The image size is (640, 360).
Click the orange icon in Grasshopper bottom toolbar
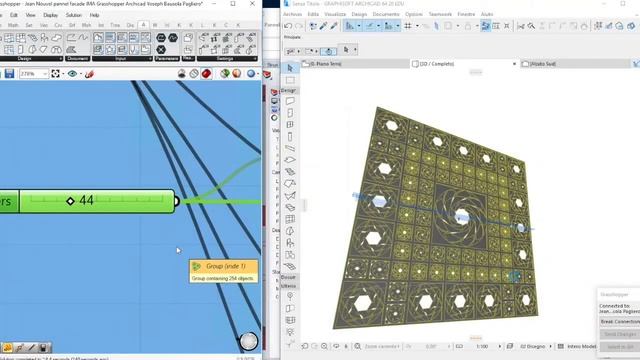[7, 348]
